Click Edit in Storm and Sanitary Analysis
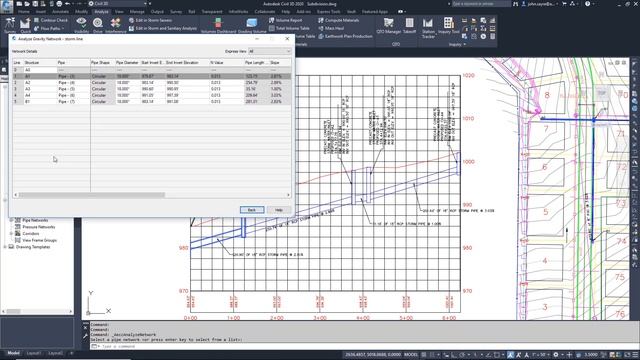640x360 pixels. pyautogui.click(x=163, y=28)
